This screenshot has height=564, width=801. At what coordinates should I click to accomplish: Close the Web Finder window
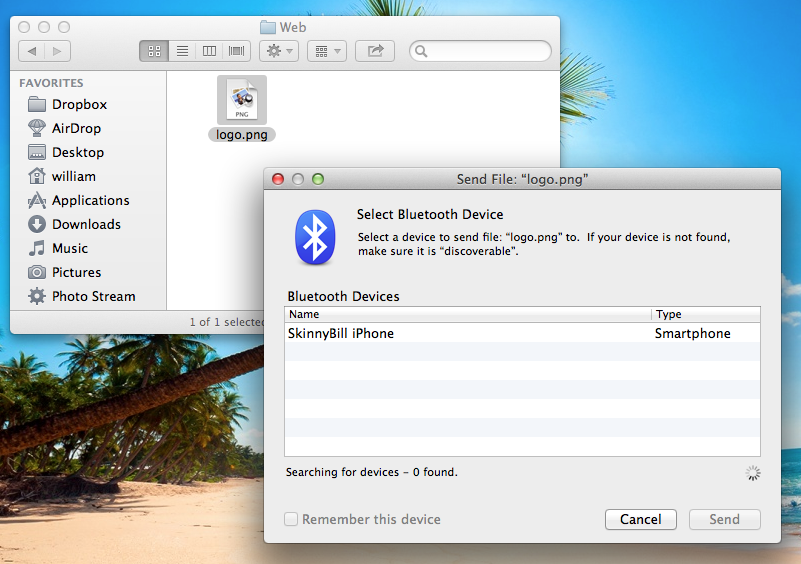point(24,27)
